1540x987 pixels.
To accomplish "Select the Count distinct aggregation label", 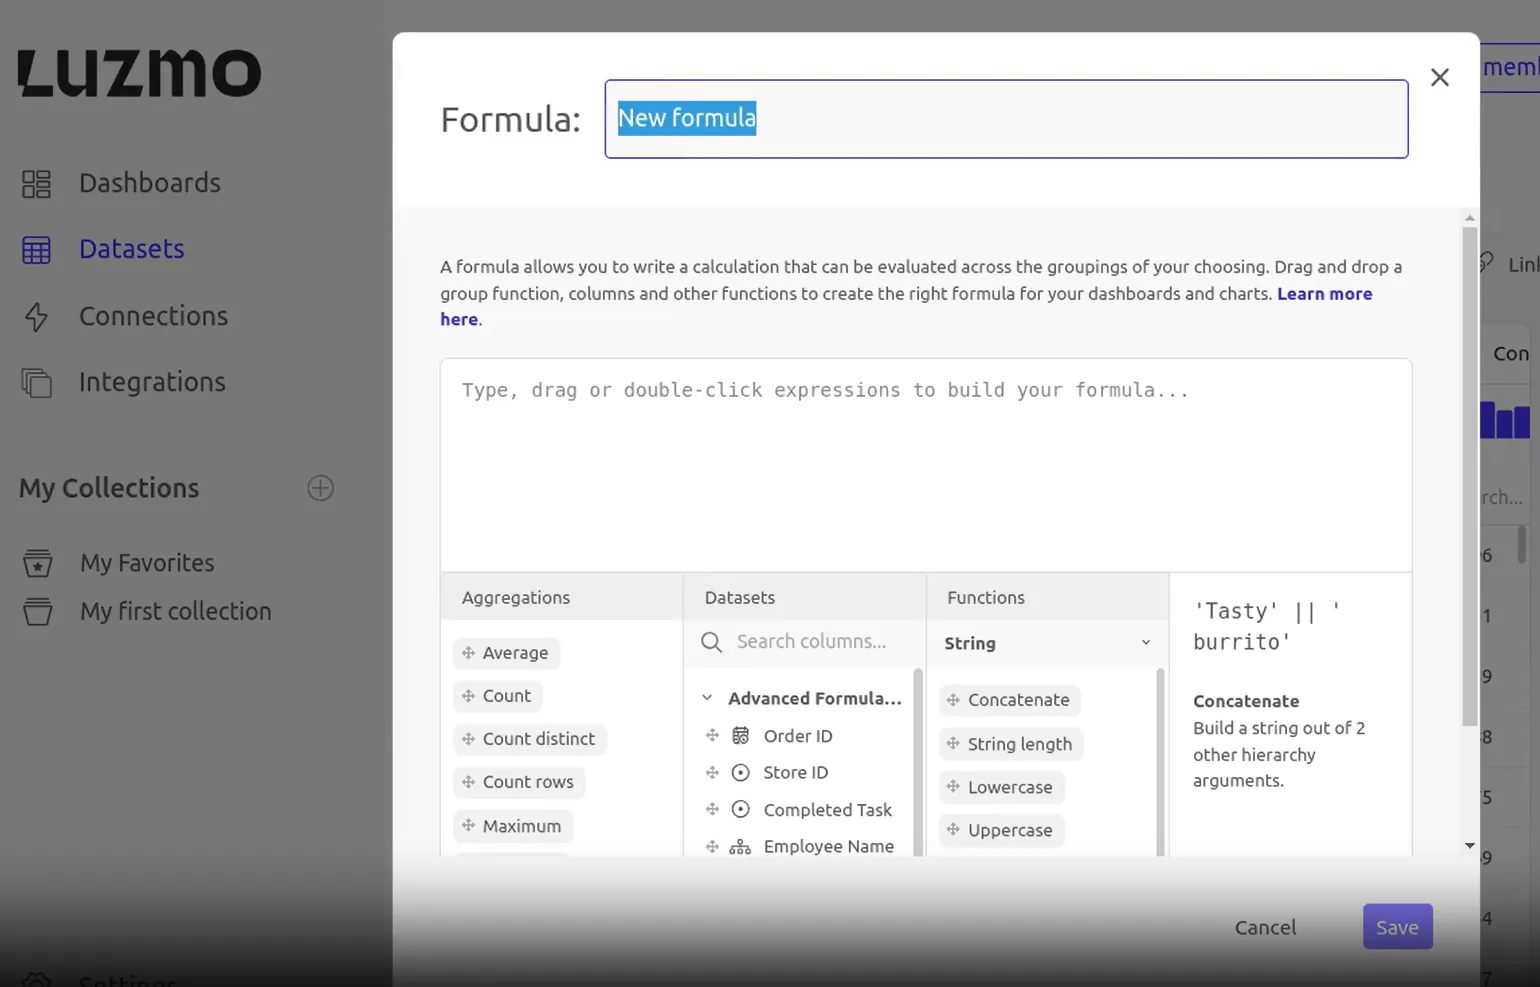I will click(538, 739).
